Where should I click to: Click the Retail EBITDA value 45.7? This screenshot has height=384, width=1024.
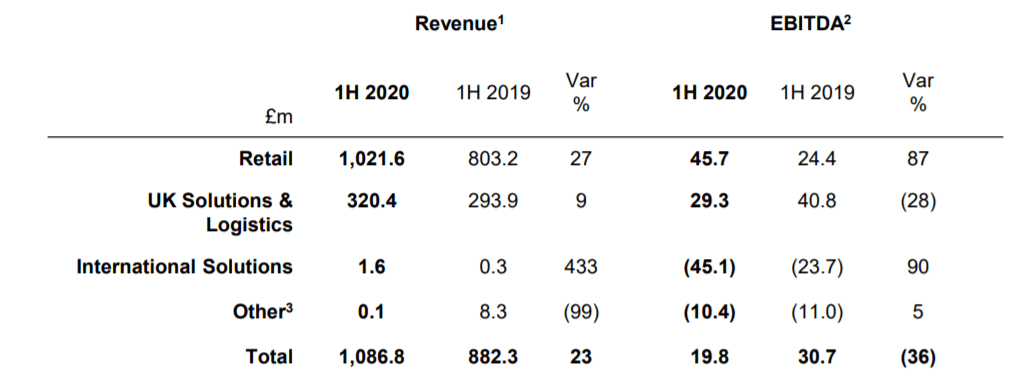click(x=710, y=159)
